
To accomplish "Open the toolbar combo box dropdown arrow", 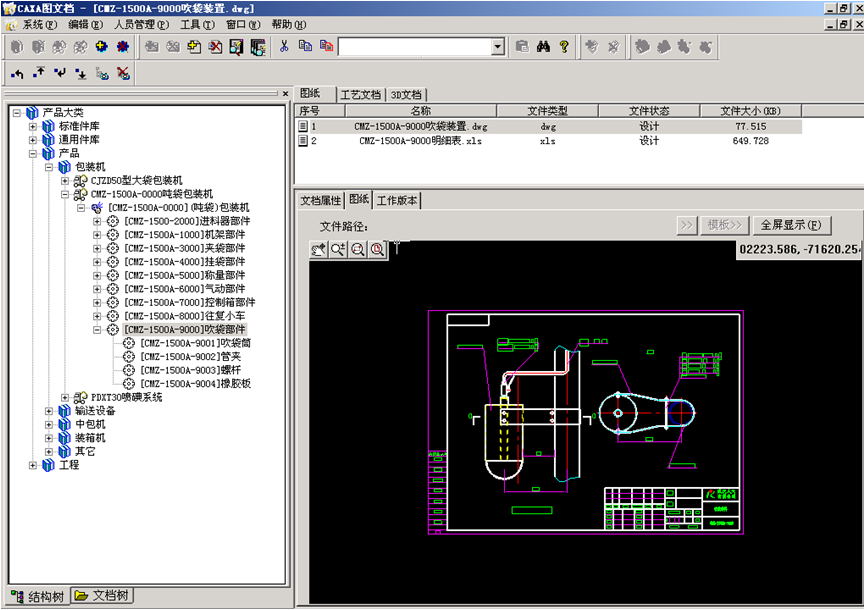I will pyautogui.click(x=497, y=47).
